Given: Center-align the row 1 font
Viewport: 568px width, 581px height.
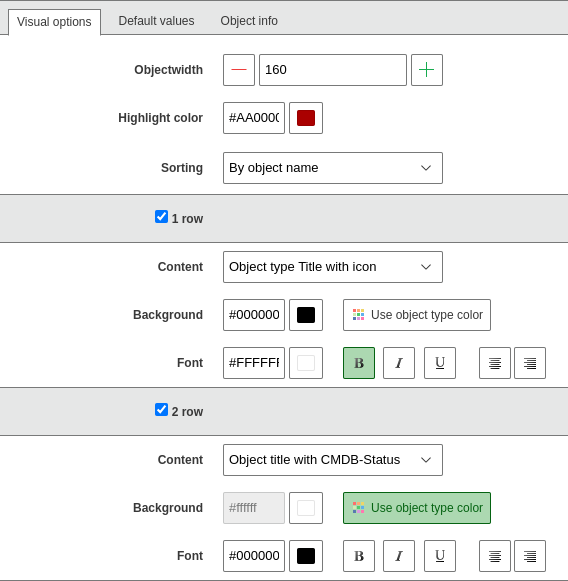Looking at the screenshot, I should [x=495, y=363].
